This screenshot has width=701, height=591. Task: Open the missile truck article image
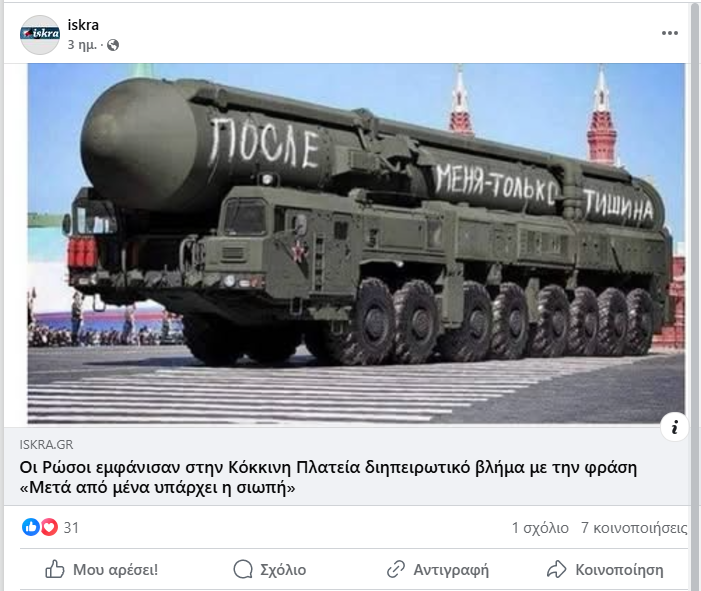click(x=356, y=244)
